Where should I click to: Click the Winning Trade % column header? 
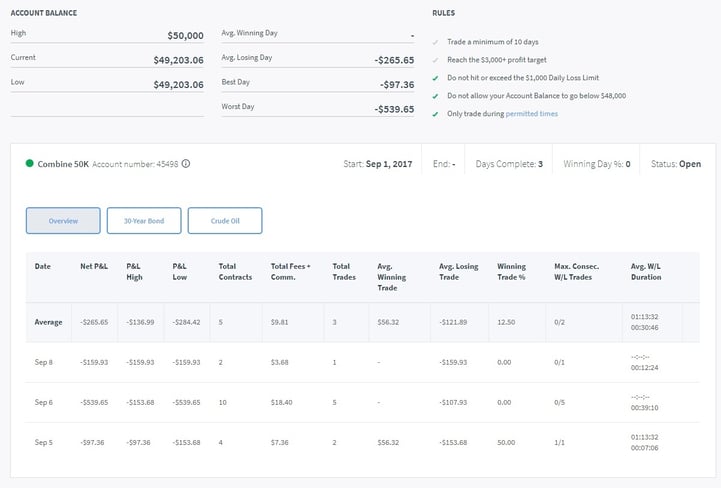511,271
